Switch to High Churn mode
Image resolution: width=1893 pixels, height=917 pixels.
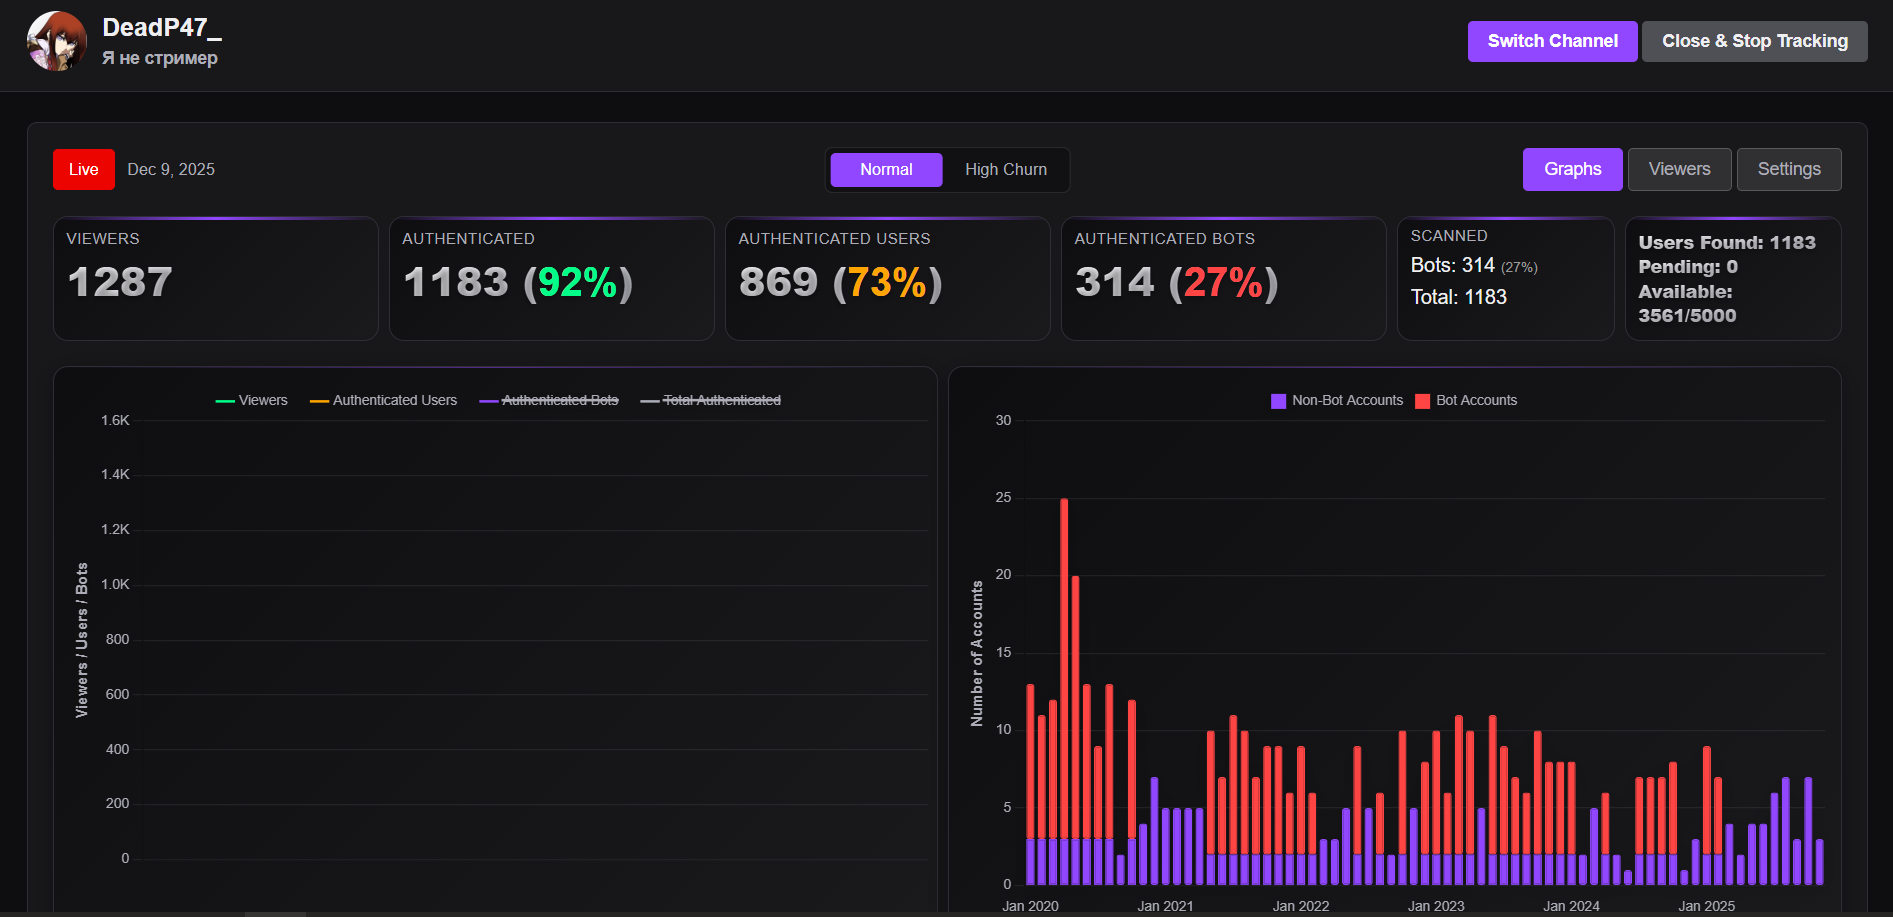click(1005, 170)
